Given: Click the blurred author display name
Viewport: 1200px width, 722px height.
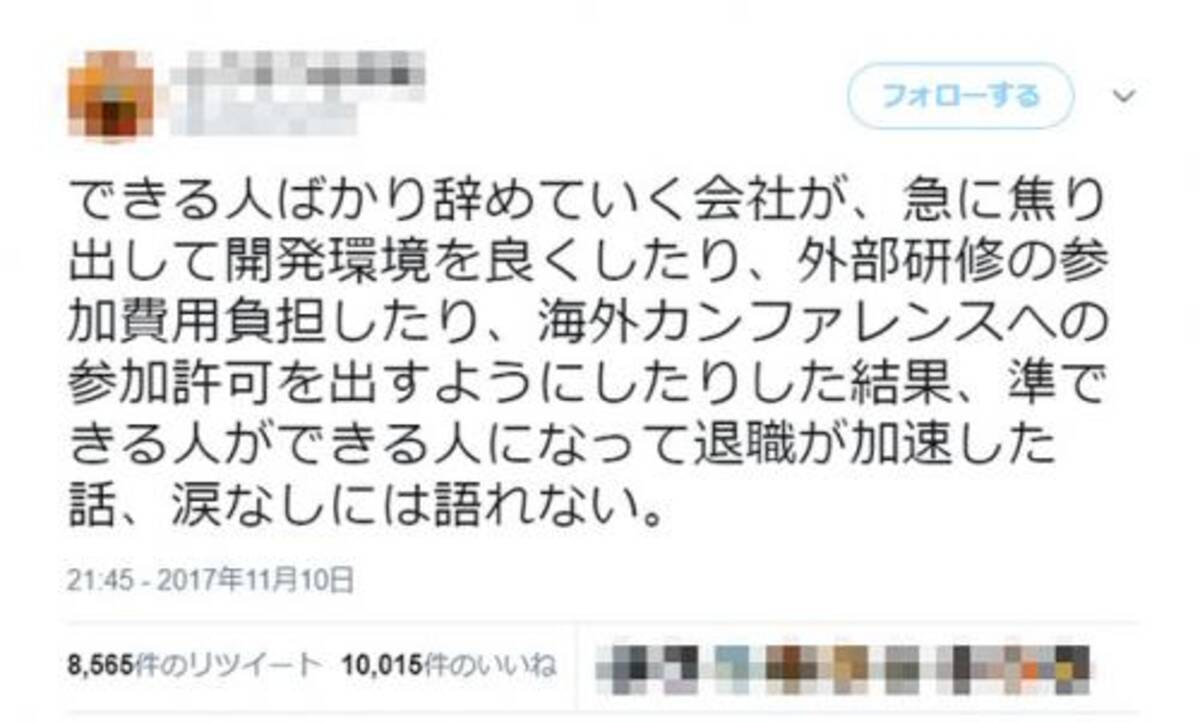Looking at the screenshot, I should (300, 72).
